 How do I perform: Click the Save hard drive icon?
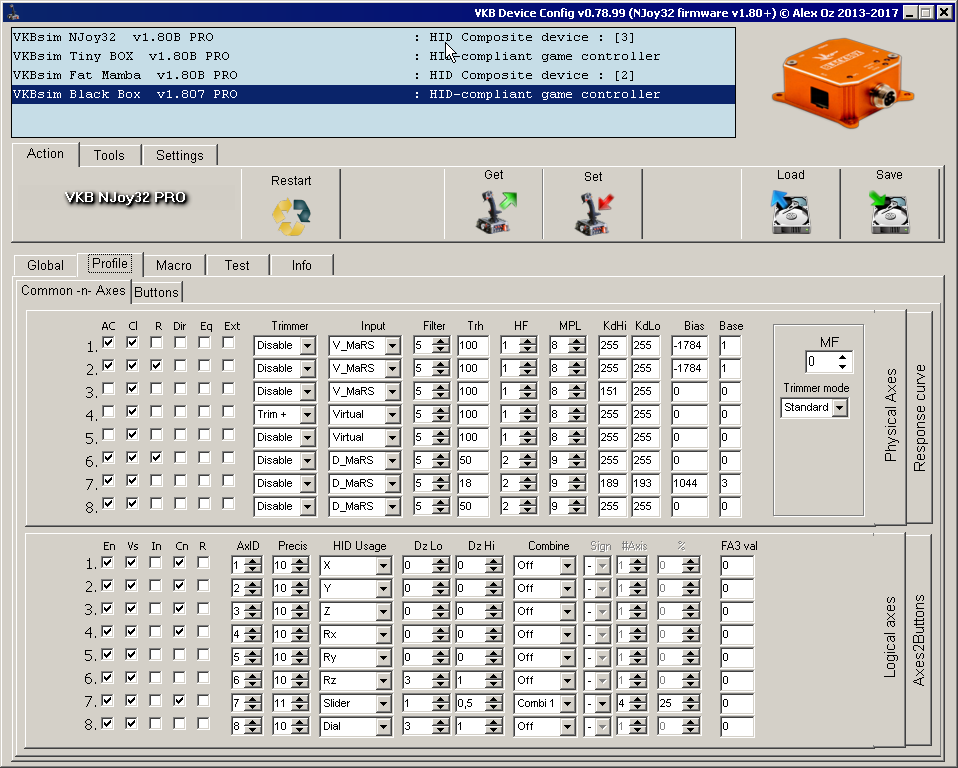[x=889, y=211]
